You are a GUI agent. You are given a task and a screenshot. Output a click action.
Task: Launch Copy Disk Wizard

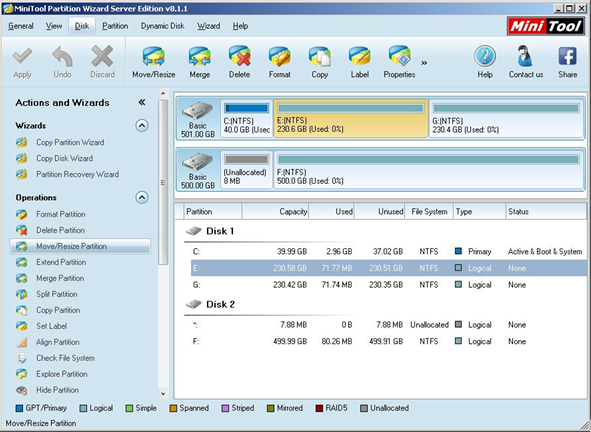tap(64, 158)
